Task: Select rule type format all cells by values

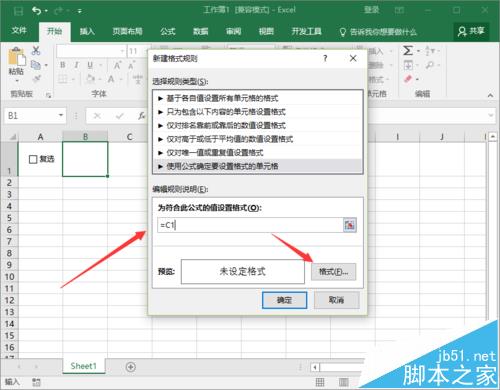Action: click(x=257, y=98)
